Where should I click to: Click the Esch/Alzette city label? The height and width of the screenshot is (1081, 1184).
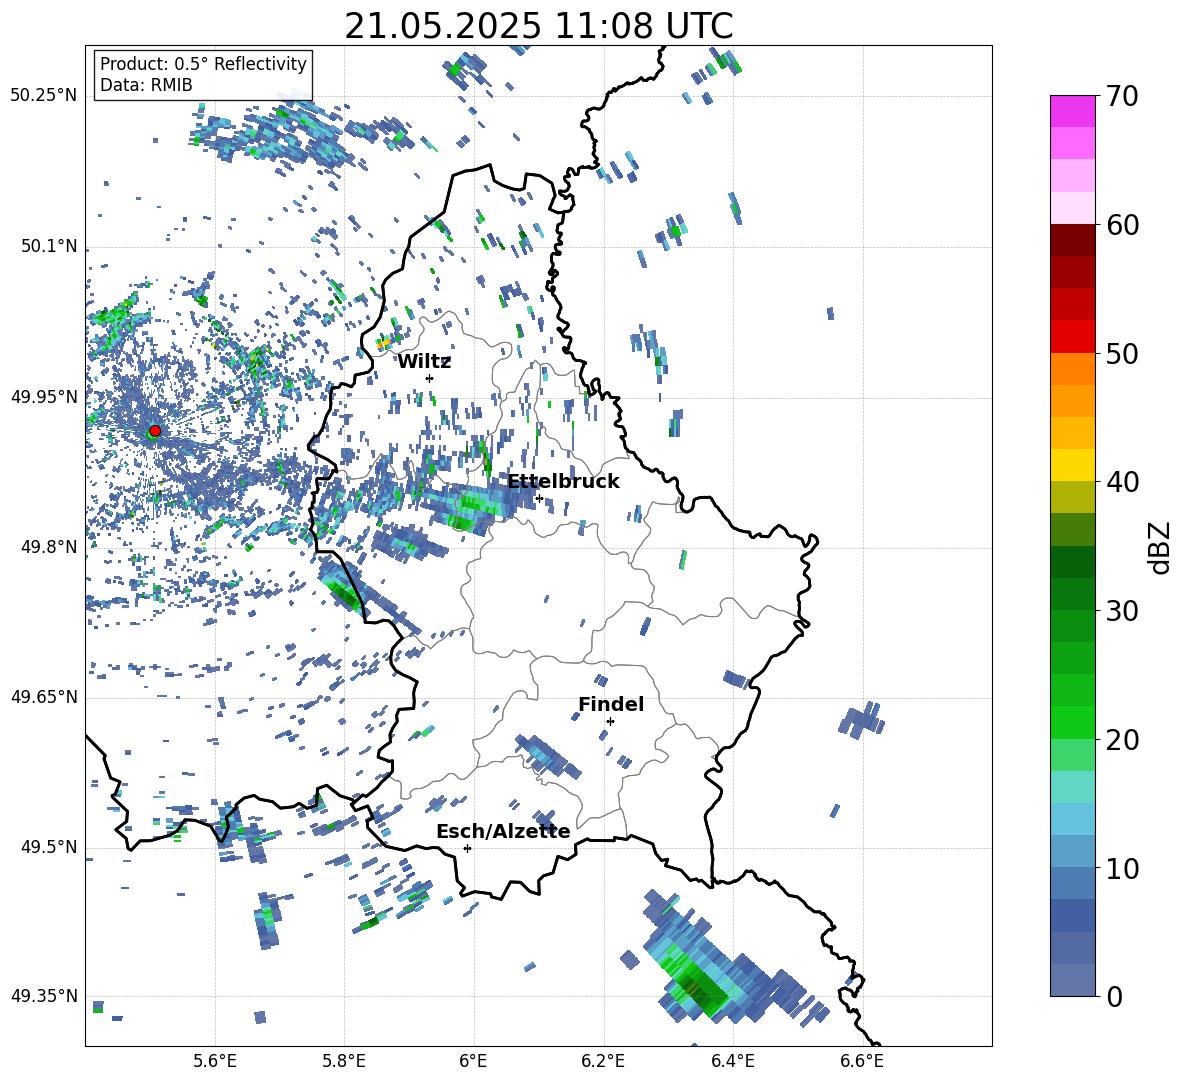pos(503,832)
